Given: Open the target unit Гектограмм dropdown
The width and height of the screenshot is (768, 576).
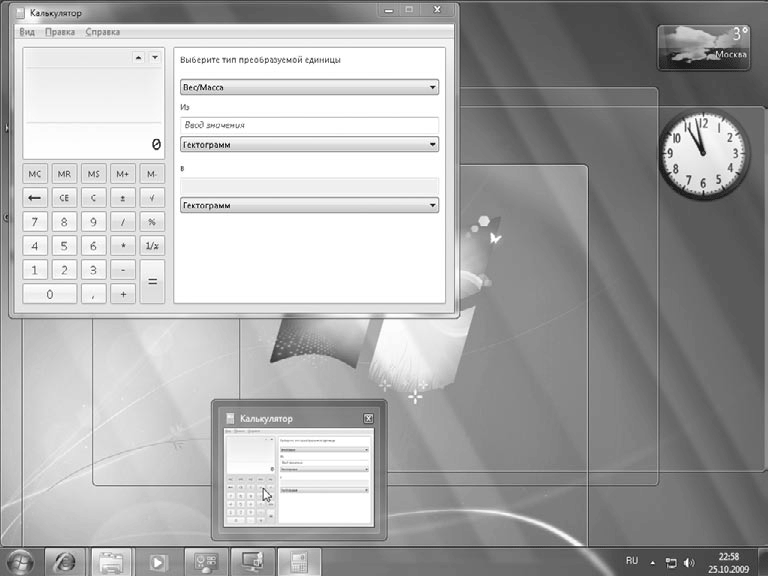Looking at the screenshot, I should point(309,205).
